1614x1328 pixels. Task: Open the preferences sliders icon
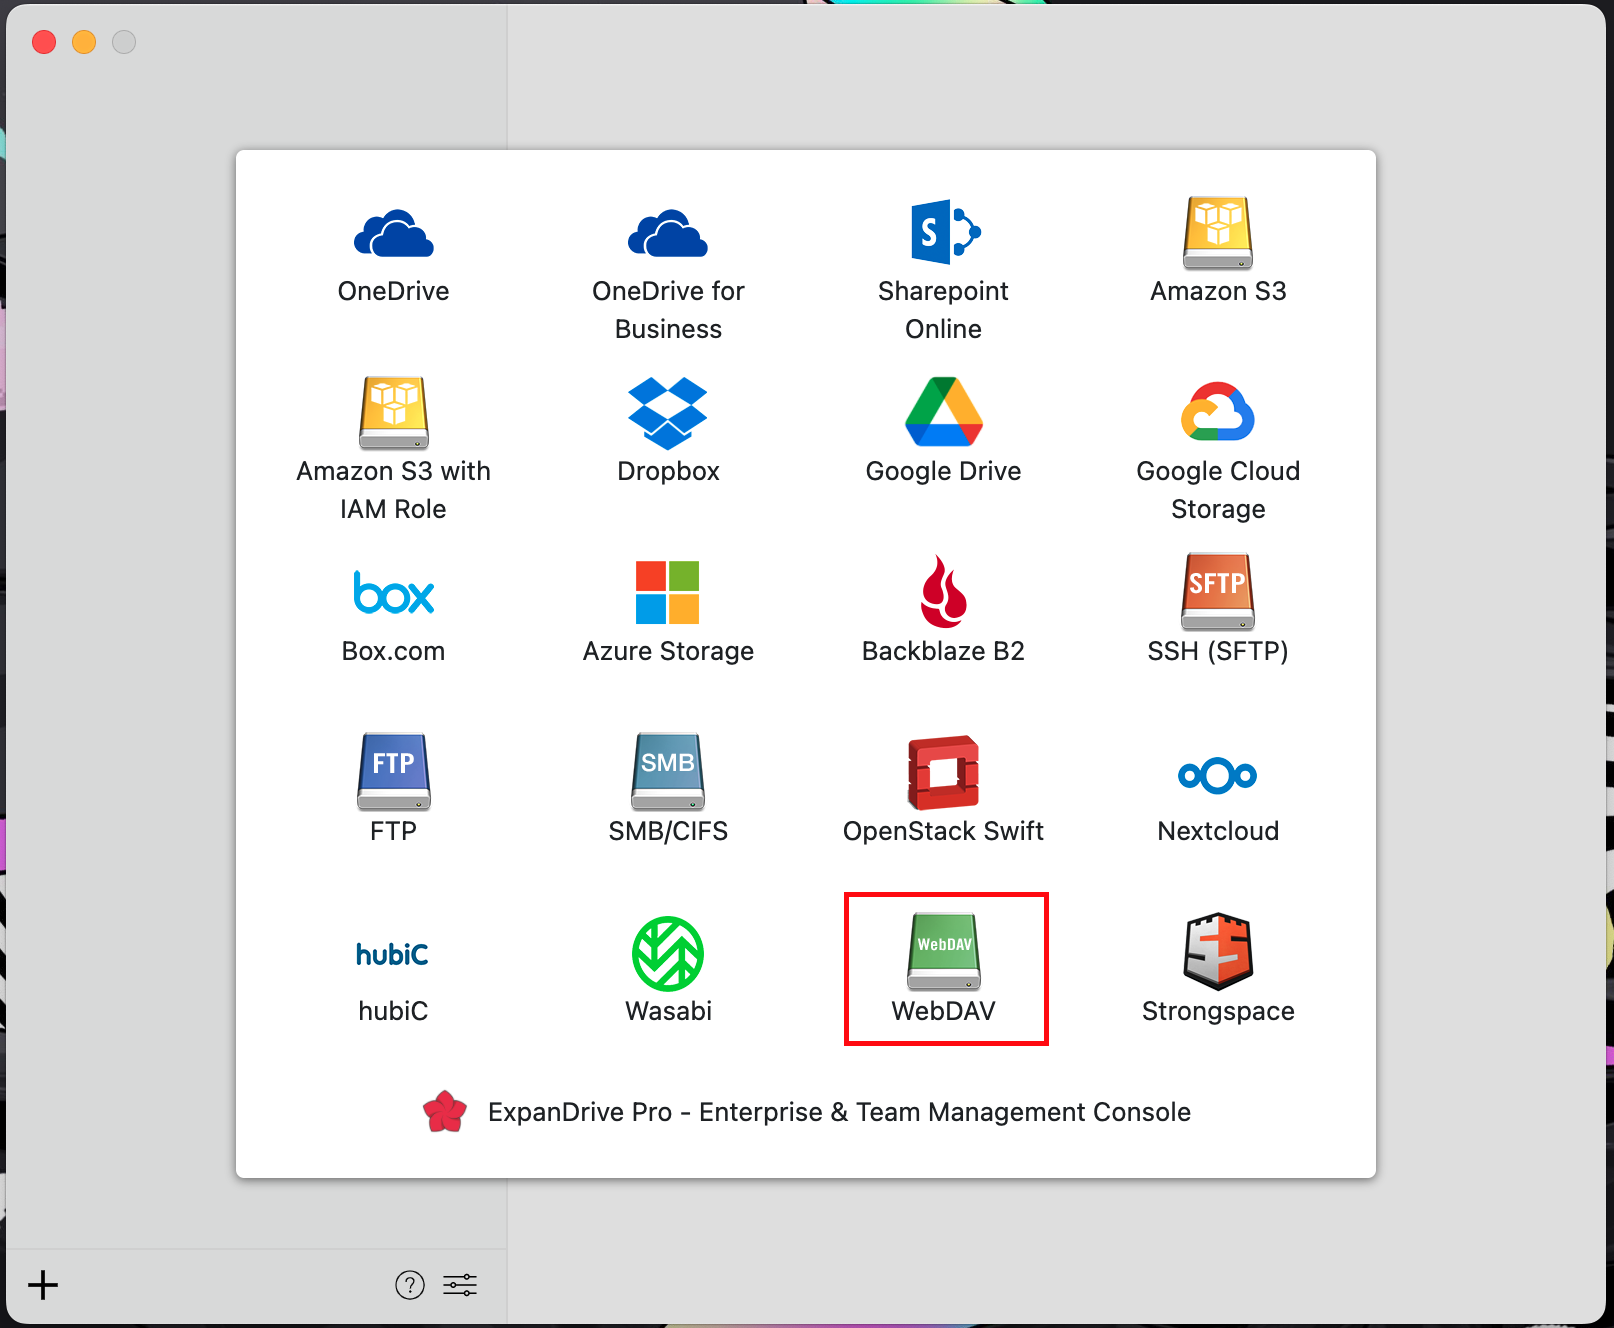460,1285
